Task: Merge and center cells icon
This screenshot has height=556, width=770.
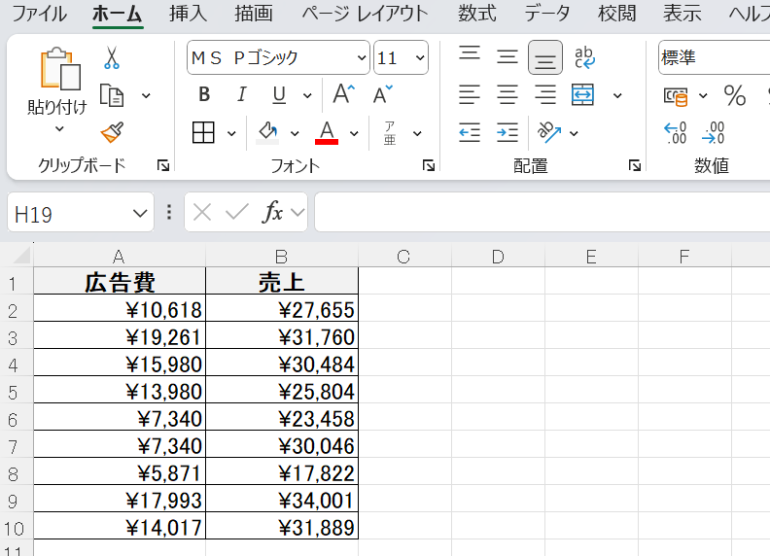Action: 583,95
